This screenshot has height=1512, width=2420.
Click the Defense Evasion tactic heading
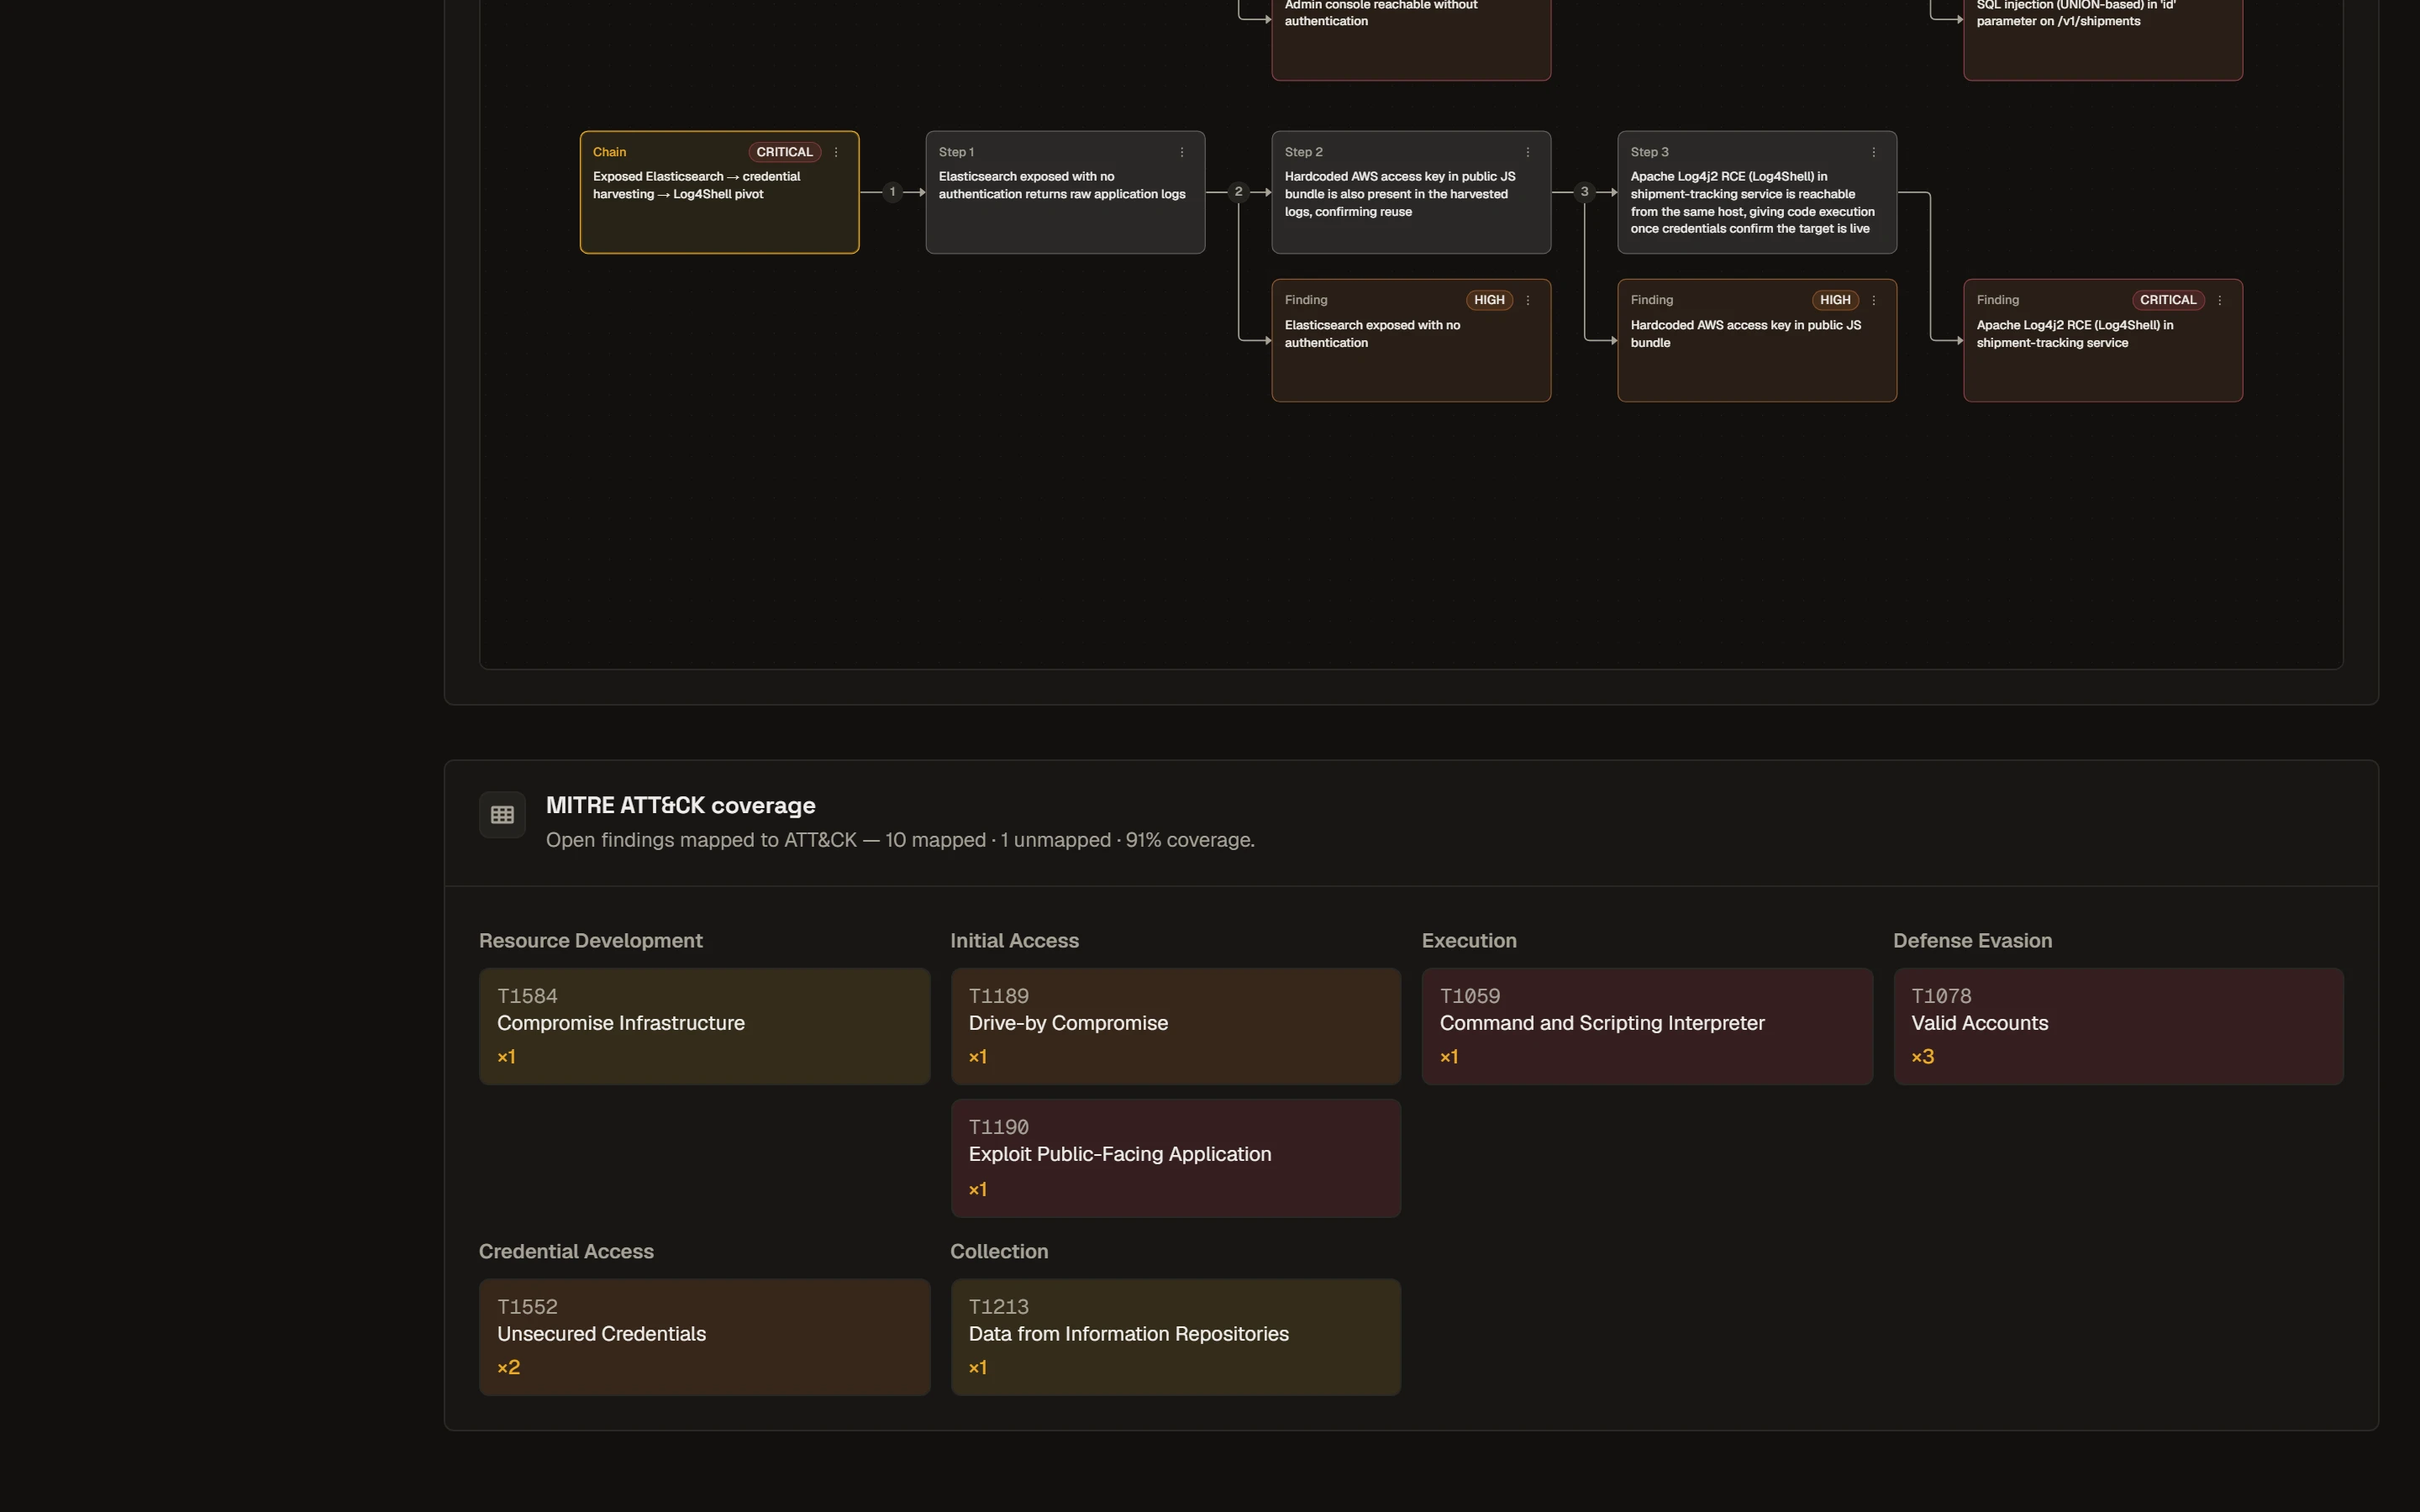[1972, 941]
